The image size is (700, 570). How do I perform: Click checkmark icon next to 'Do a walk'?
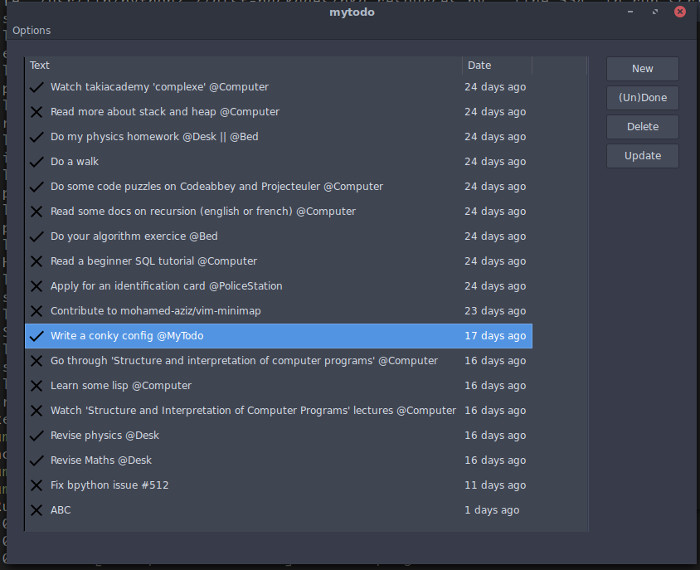(x=37, y=162)
